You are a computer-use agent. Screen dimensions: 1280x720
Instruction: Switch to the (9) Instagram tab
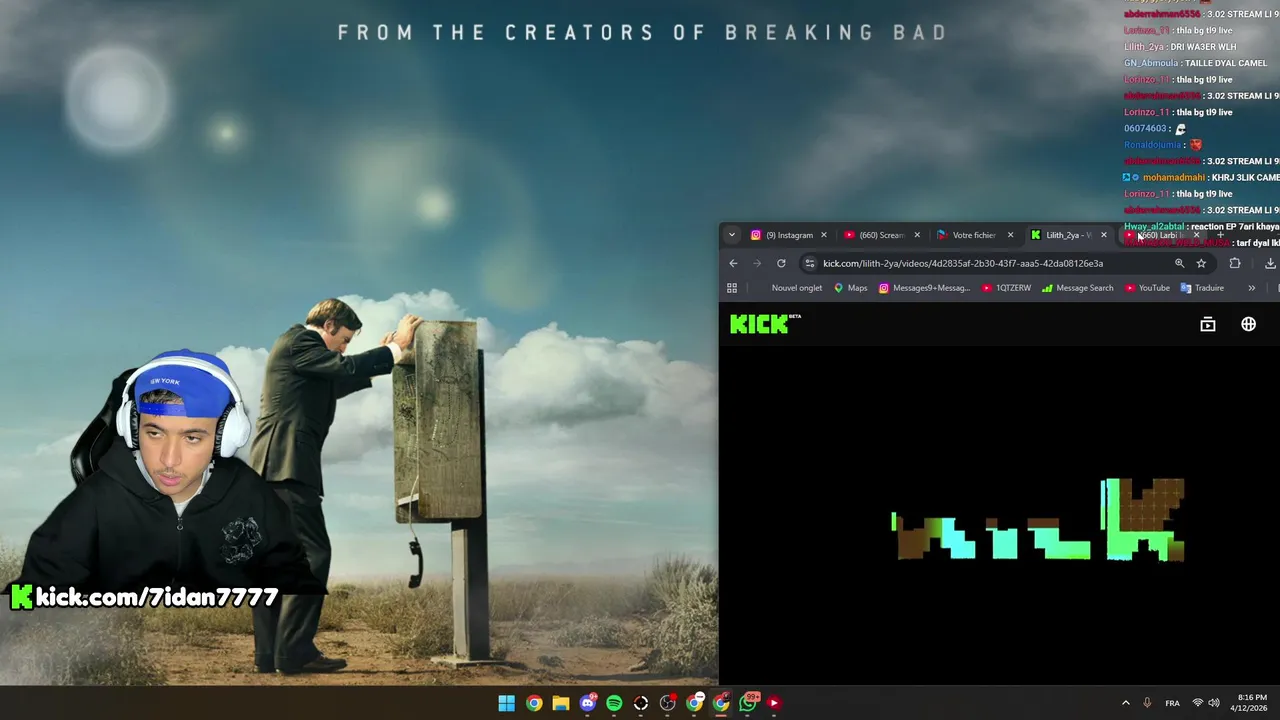pyautogui.click(x=789, y=235)
